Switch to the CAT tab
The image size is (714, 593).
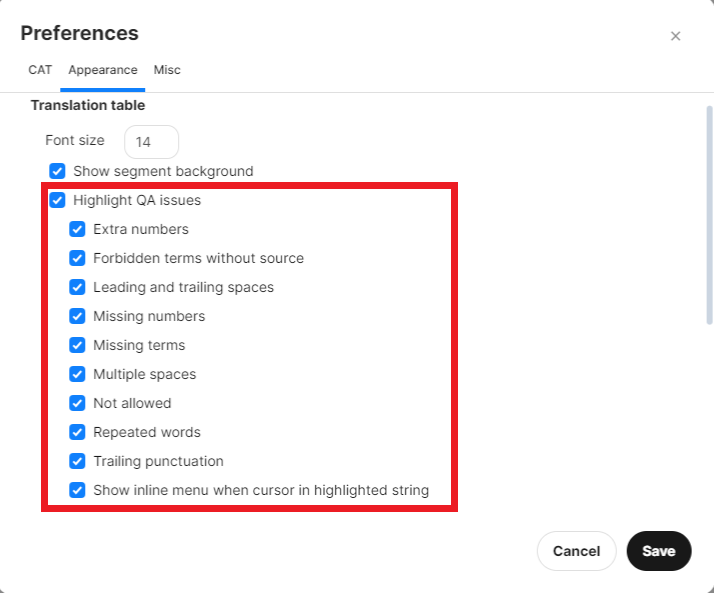tap(40, 70)
